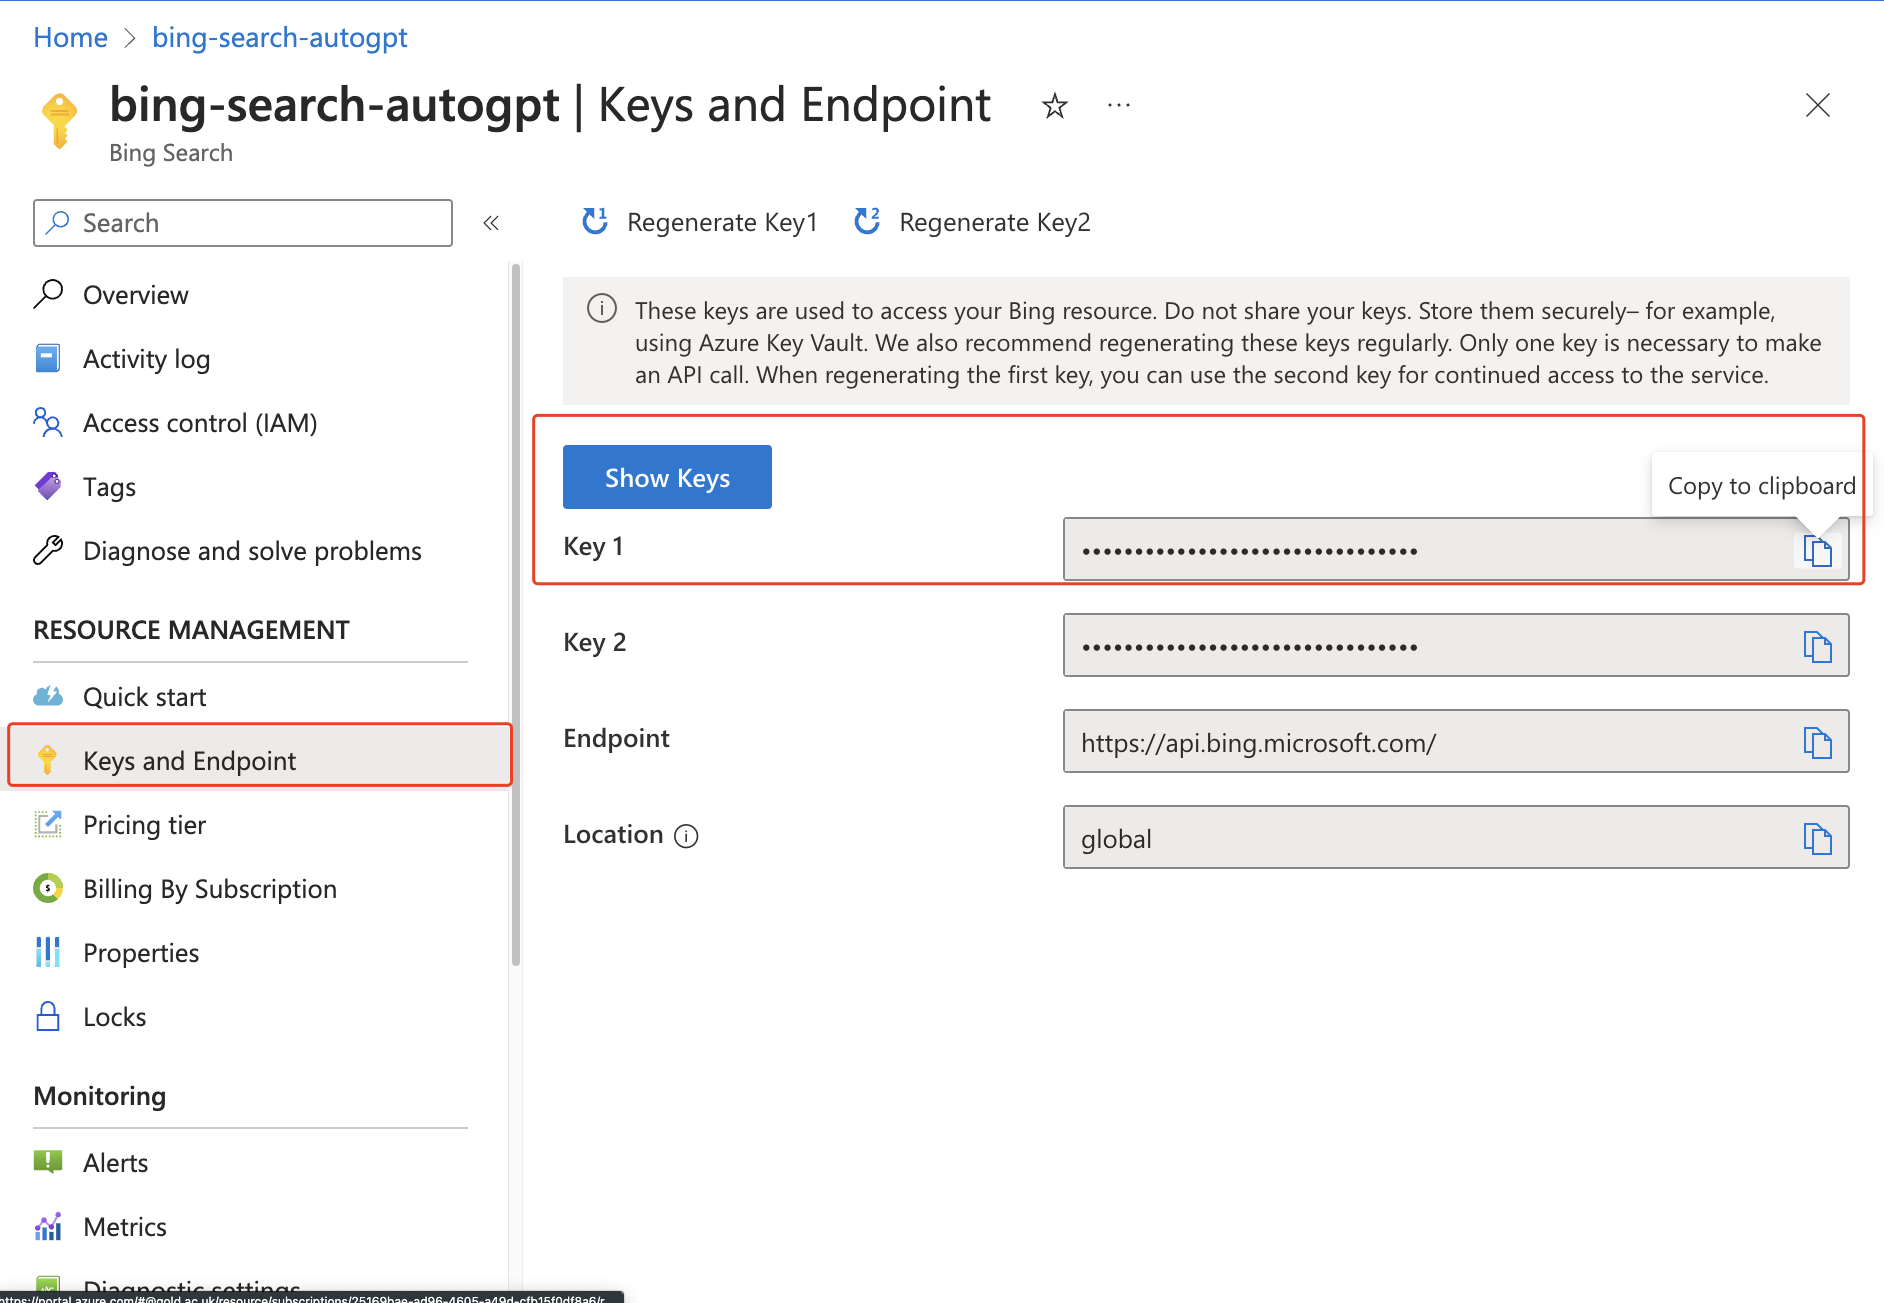Click the Activity log notebook icon
Image resolution: width=1884 pixels, height=1303 pixels.
click(48, 358)
